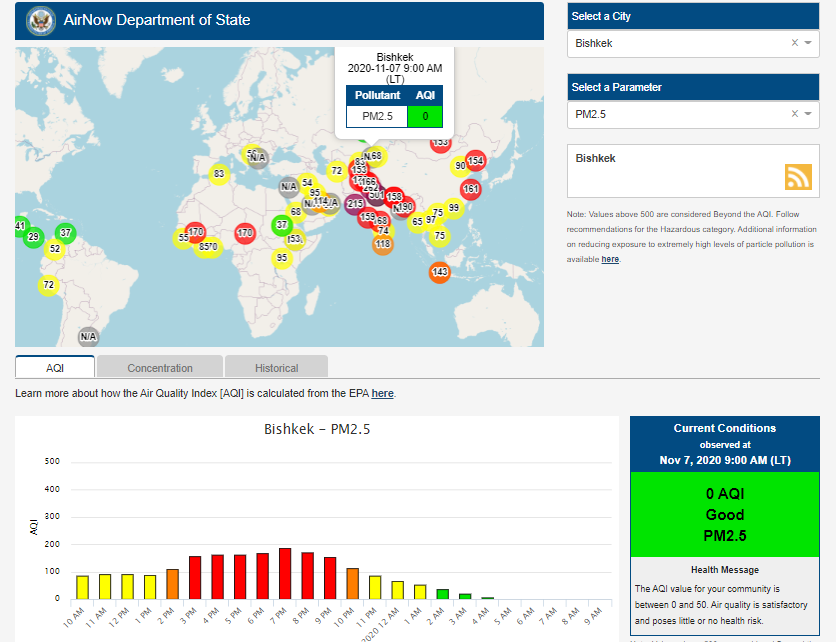Click the green 0 AQI Good status box

tap(724, 514)
